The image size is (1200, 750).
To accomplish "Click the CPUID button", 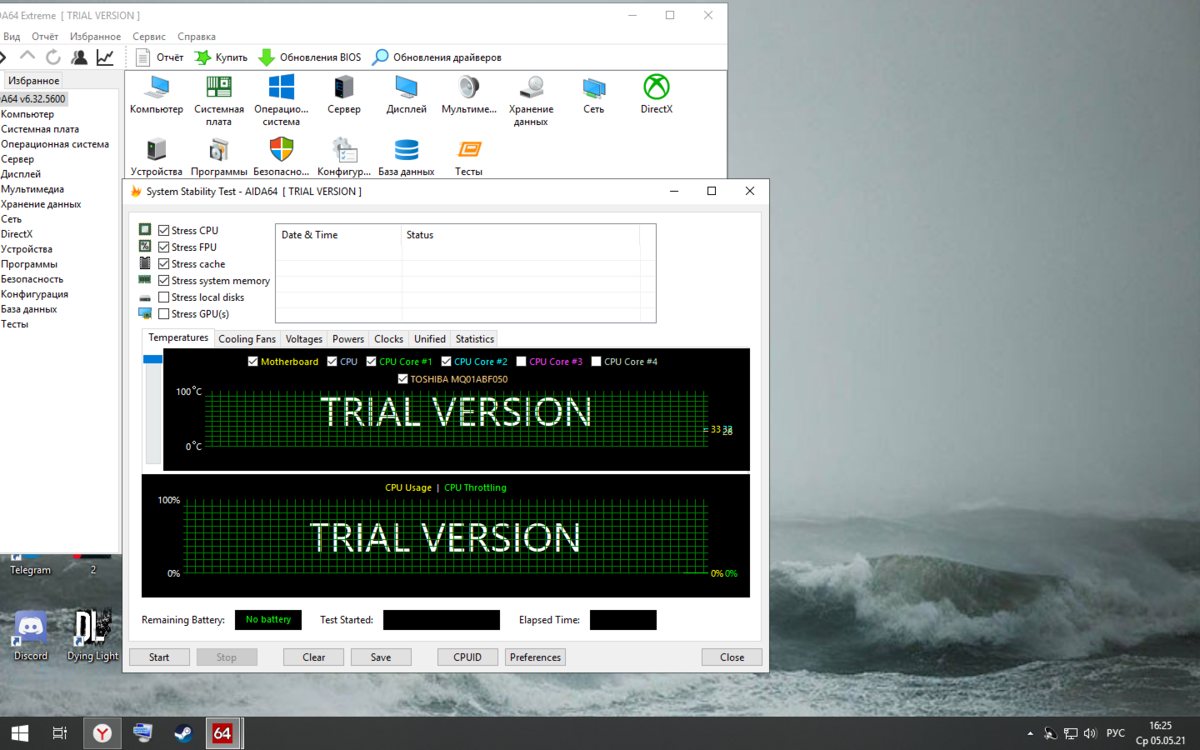I will point(468,657).
